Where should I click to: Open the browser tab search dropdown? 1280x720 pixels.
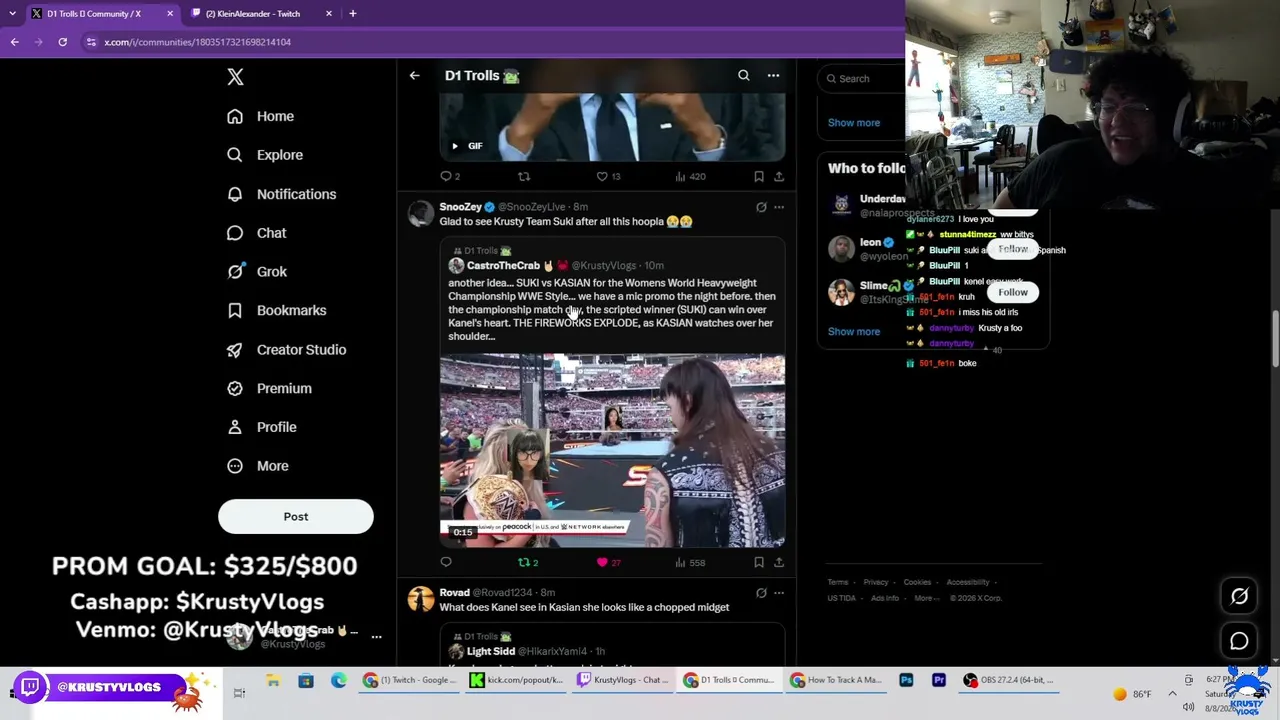(12, 14)
